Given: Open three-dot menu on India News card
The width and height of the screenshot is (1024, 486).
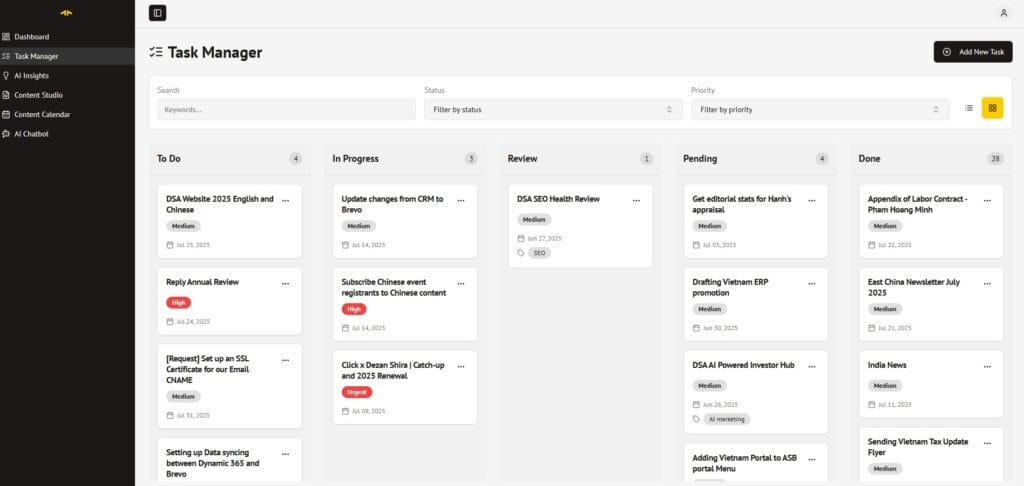Looking at the screenshot, I should pos(987,366).
